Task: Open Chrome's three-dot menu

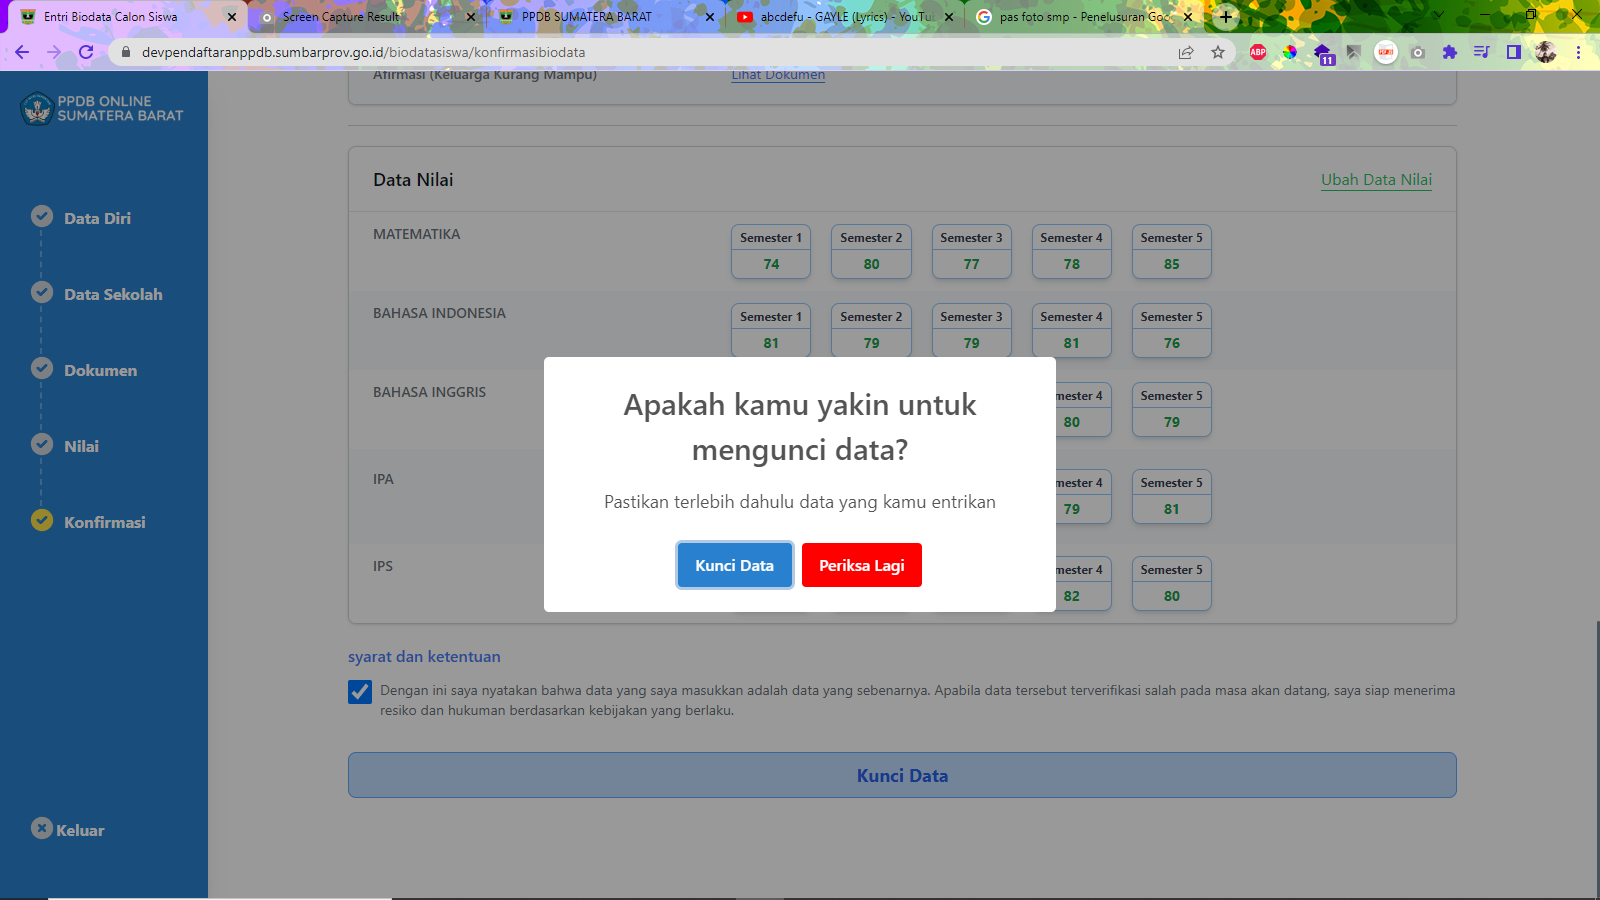Action: tap(1579, 52)
